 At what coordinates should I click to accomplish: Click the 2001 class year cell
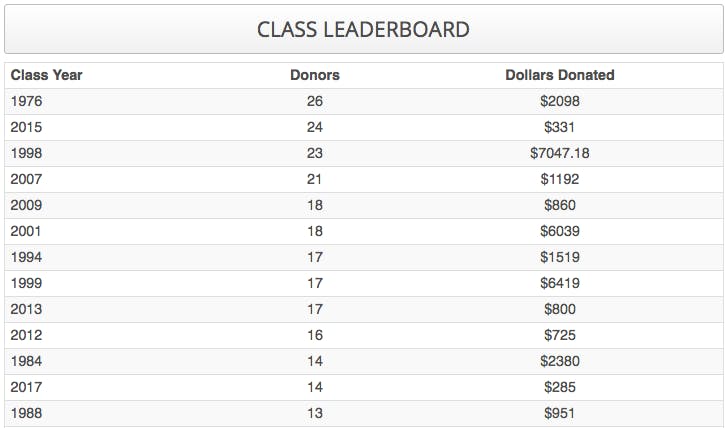[27, 231]
